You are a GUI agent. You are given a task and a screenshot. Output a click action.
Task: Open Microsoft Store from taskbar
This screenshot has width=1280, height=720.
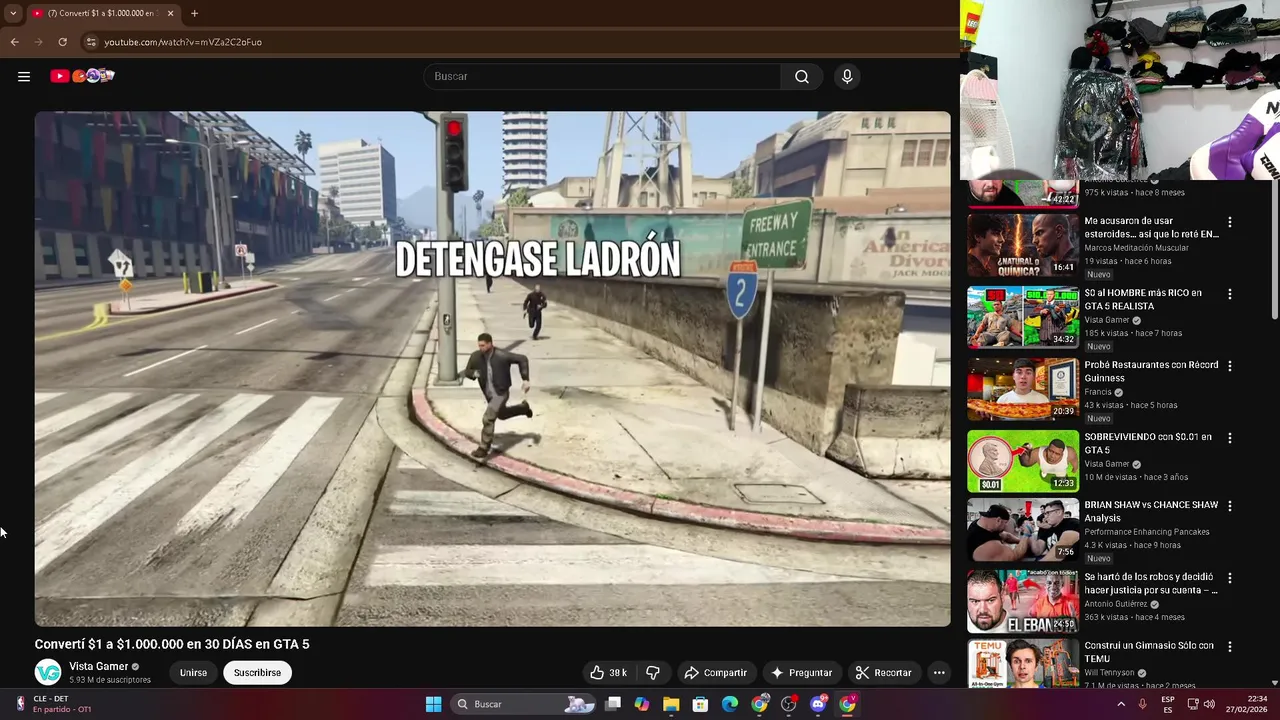pyautogui.click(x=700, y=704)
